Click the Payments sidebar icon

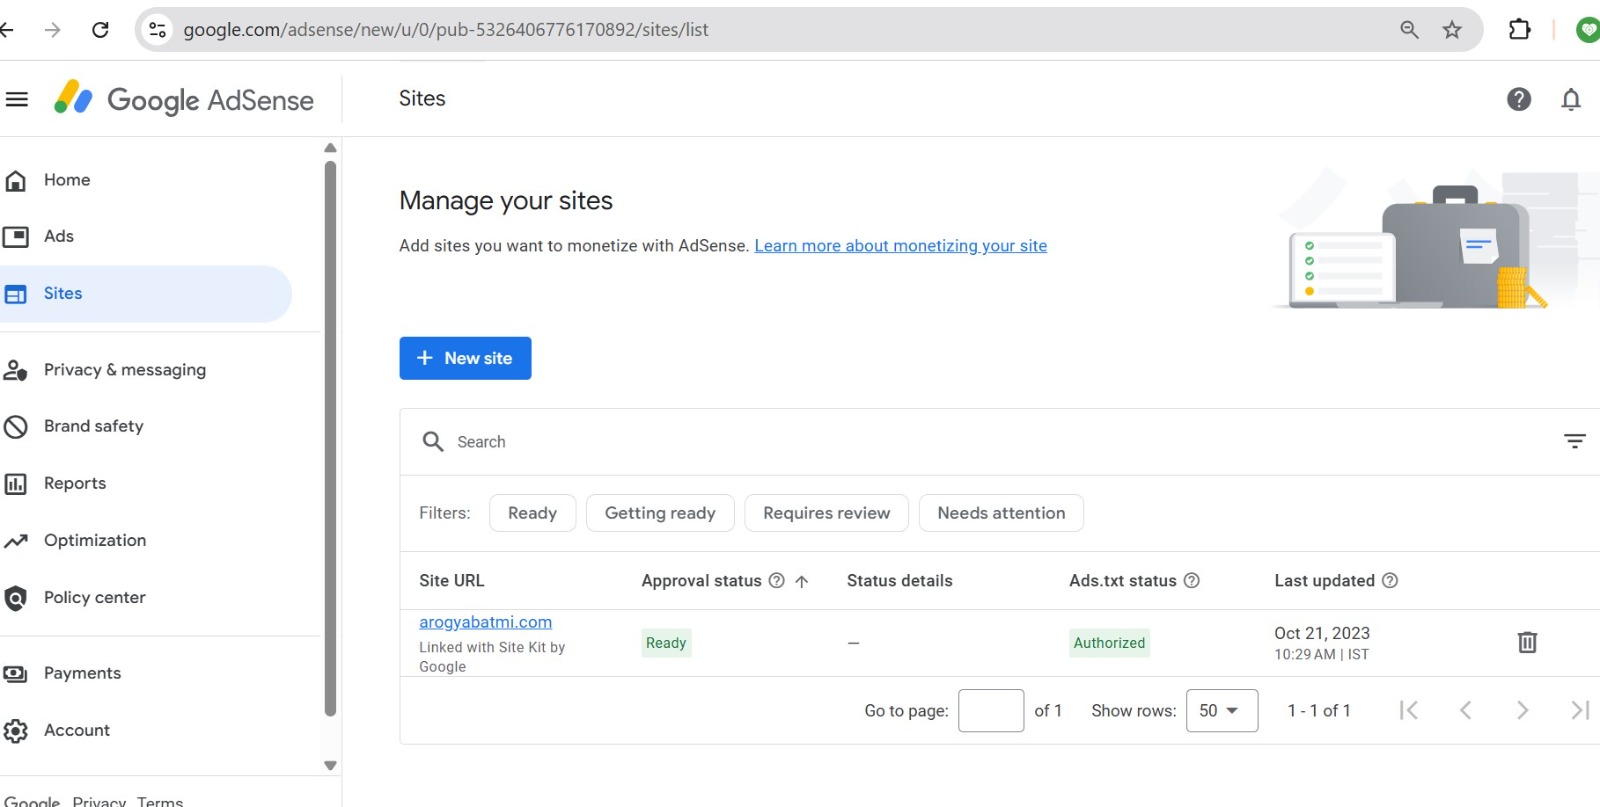(x=15, y=674)
